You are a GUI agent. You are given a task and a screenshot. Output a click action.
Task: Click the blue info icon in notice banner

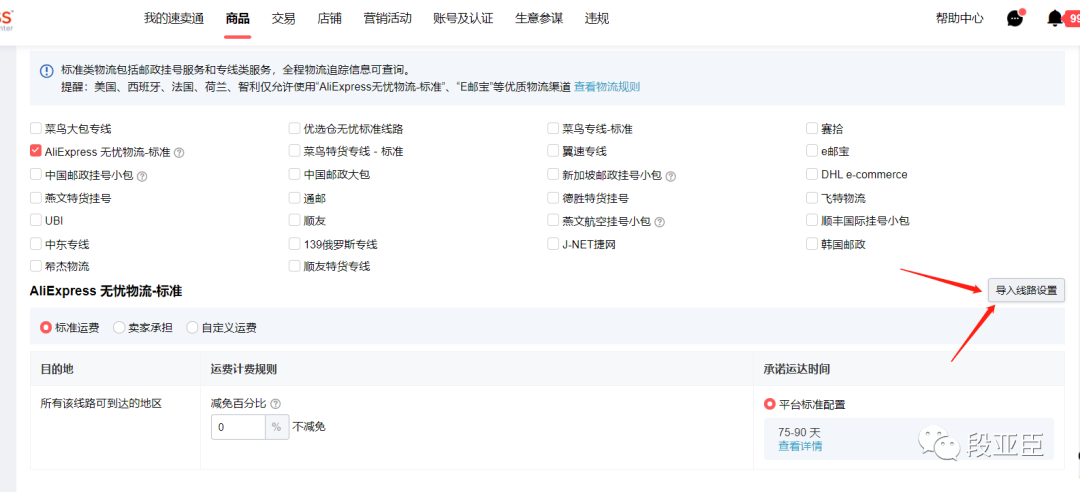(x=46, y=70)
